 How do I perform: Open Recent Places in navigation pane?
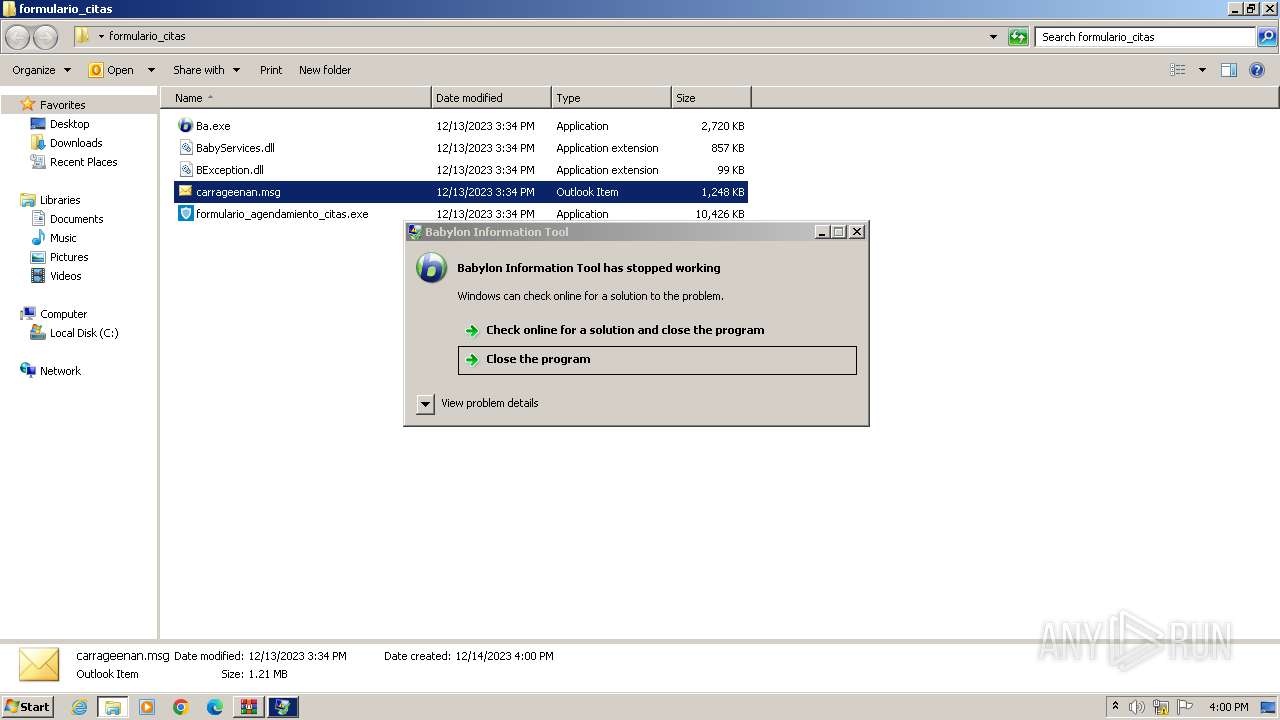pos(83,162)
